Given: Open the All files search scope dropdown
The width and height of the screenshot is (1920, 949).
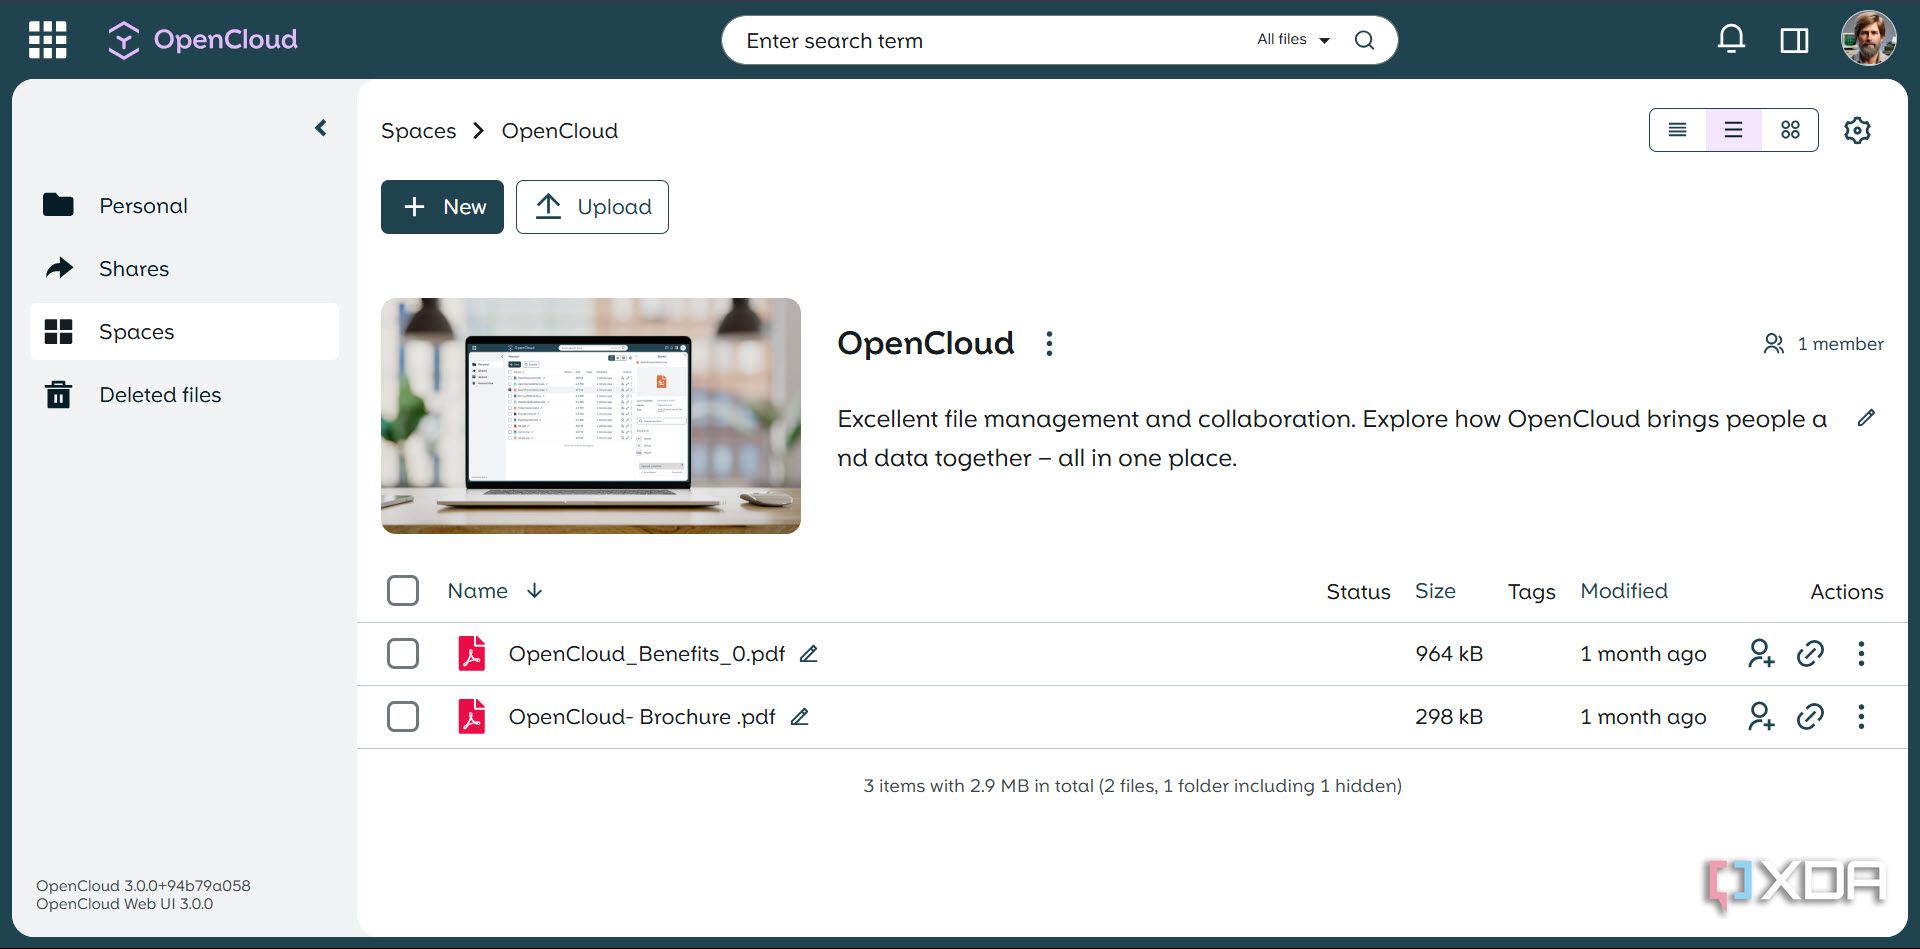Looking at the screenshot, I should coord(1294,40).
